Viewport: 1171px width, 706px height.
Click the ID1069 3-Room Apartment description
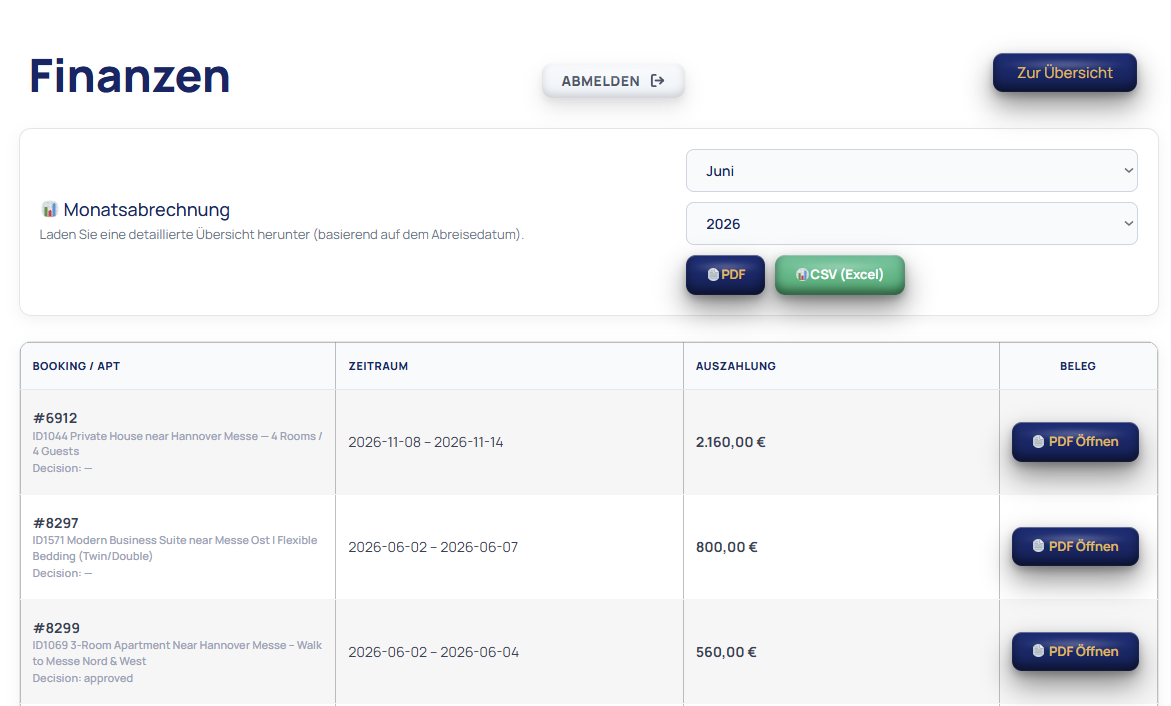click(x=177, y=653)
